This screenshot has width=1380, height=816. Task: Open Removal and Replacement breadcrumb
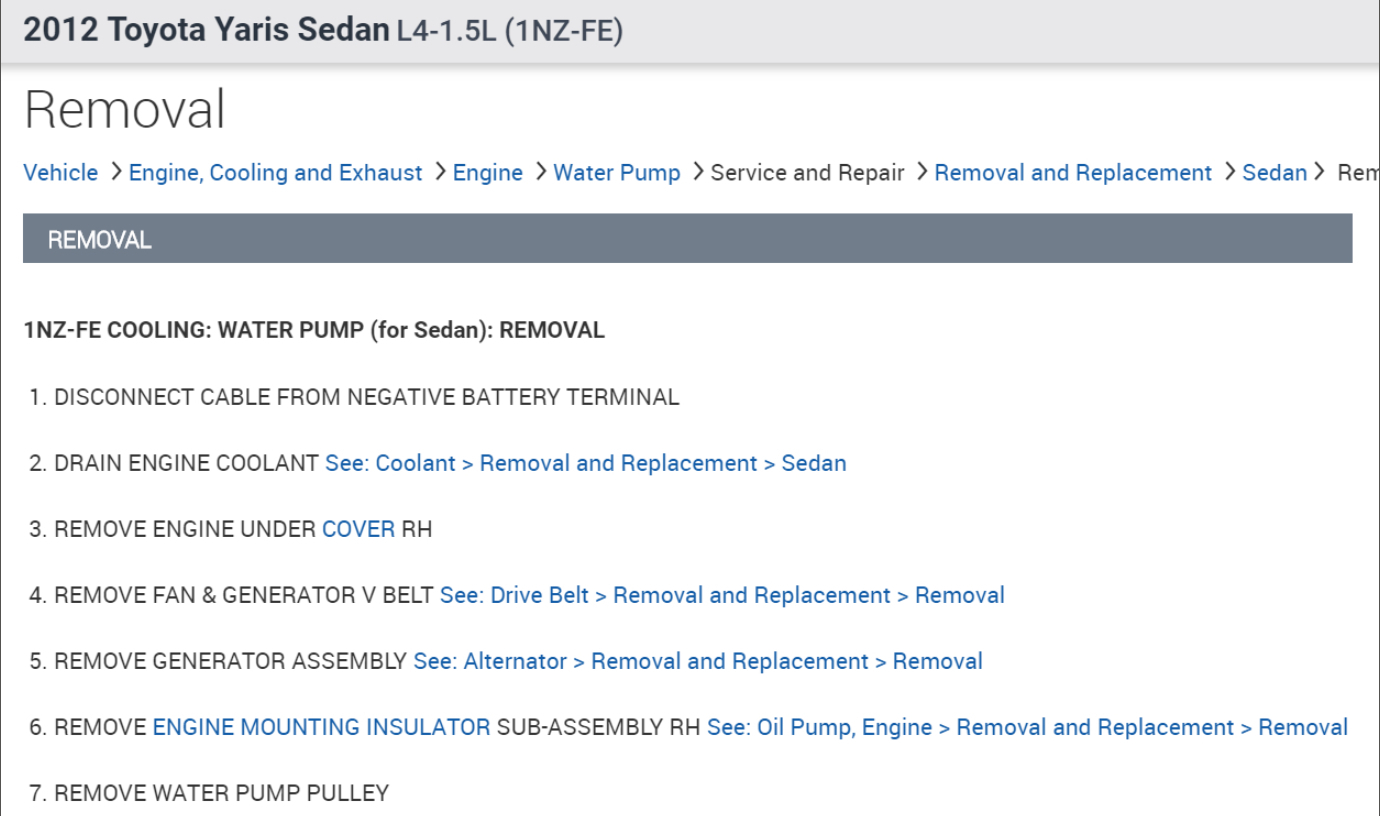pyautogui.click(x=1072, y=173)
